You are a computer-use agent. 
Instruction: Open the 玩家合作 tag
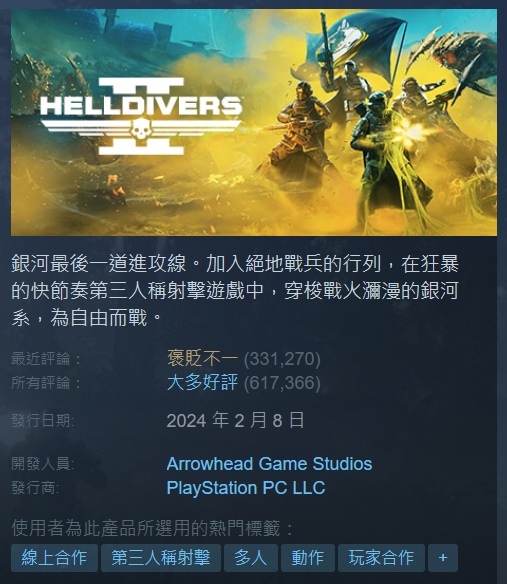[x=381, y=558]
